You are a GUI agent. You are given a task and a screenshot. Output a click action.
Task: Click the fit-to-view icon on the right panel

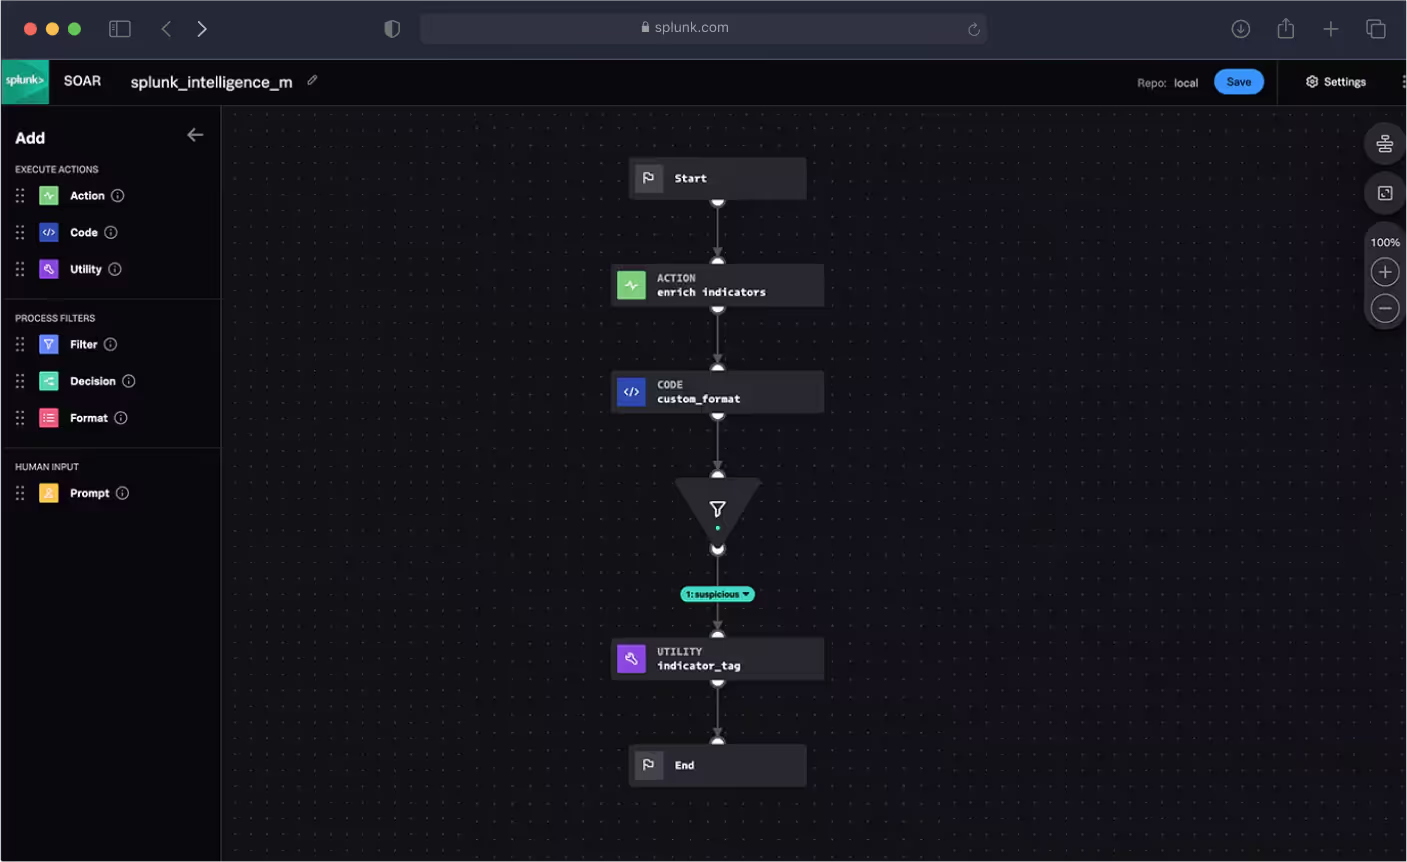coord(1384,192)
